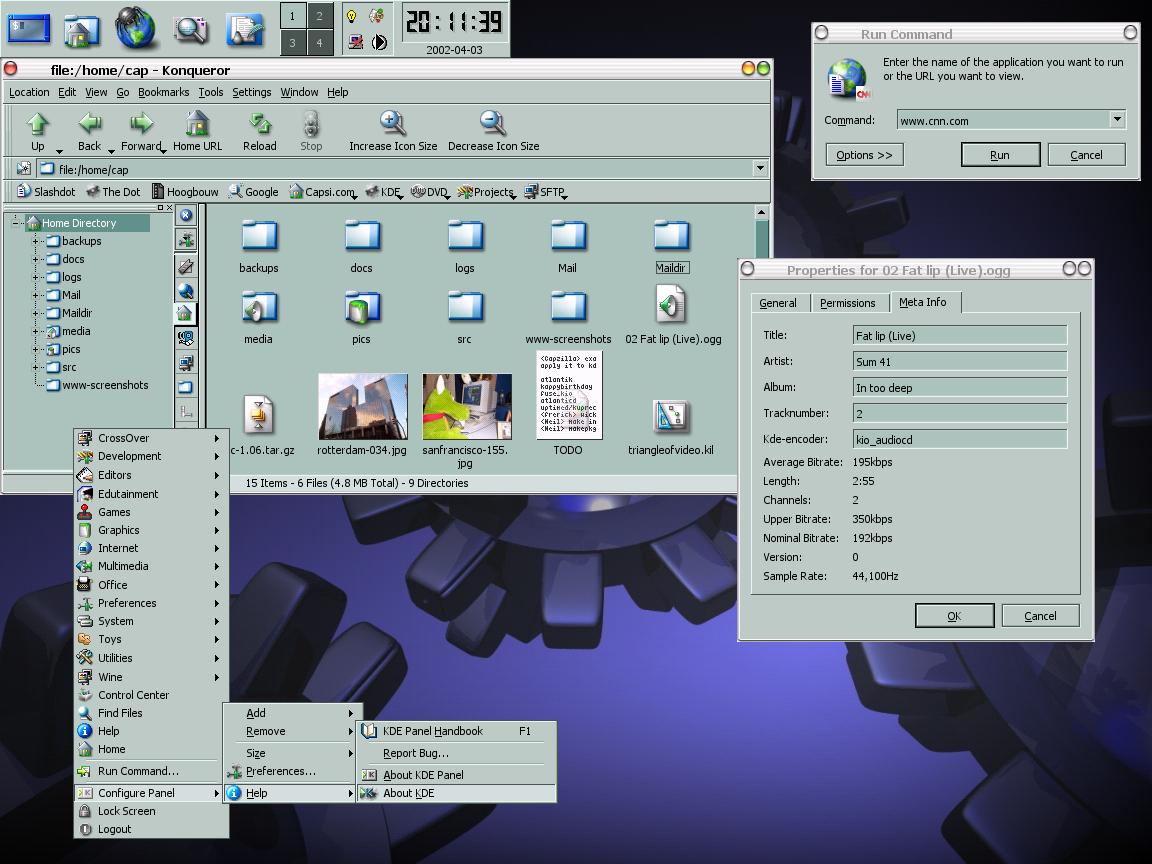Switch to virtual desktop 2 in pager
The image size is (1152, 864).
(320, 16)
